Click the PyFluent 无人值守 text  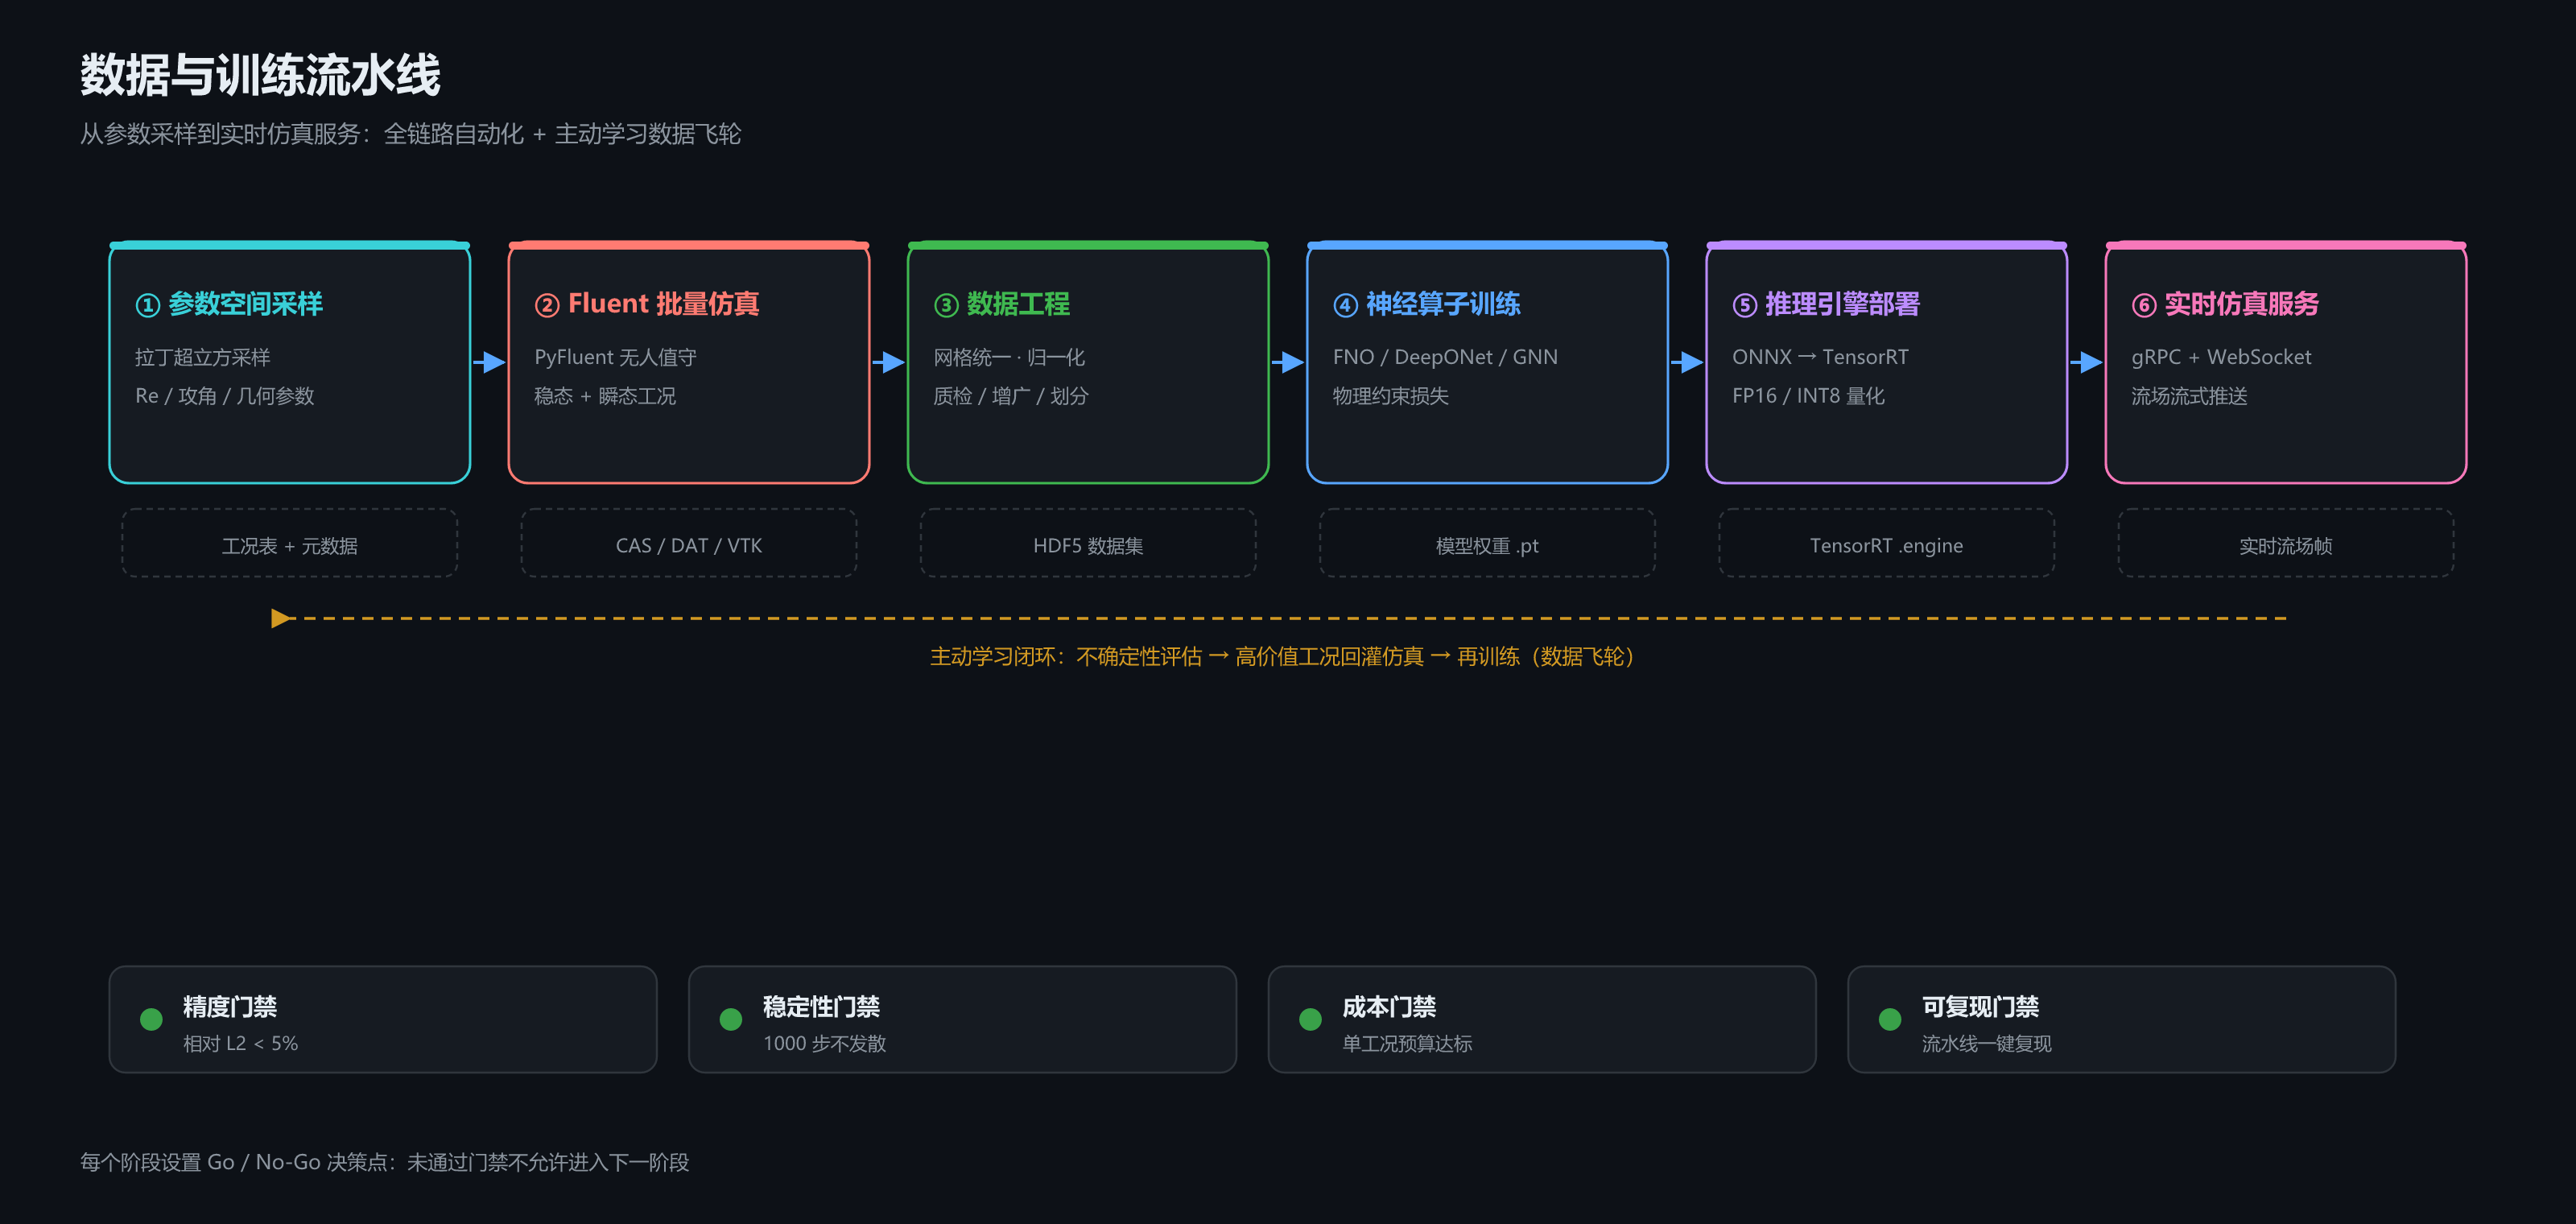pos(615,357)
